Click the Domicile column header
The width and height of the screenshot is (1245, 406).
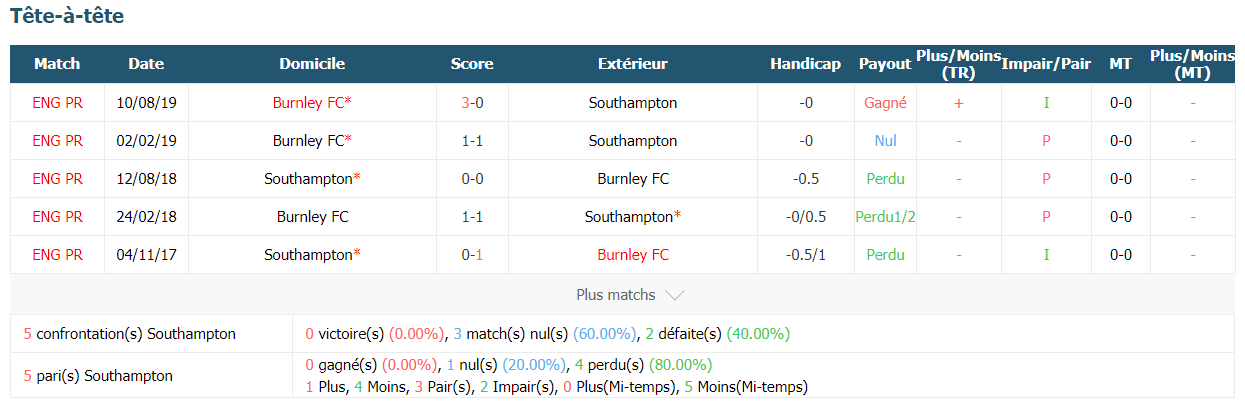coord(312,64)
